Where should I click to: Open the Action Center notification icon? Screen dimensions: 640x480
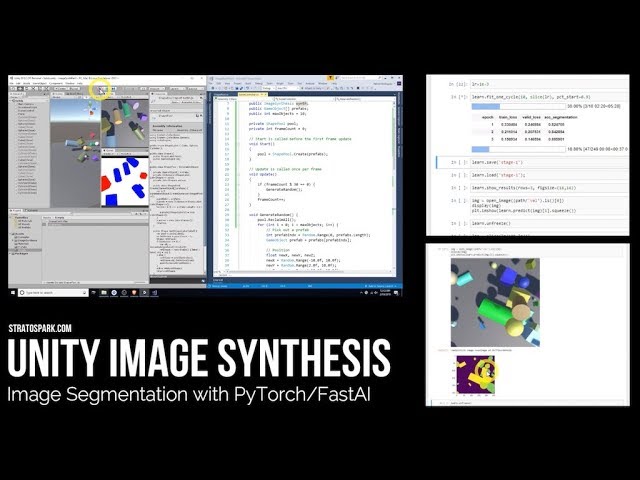(396, 293)
